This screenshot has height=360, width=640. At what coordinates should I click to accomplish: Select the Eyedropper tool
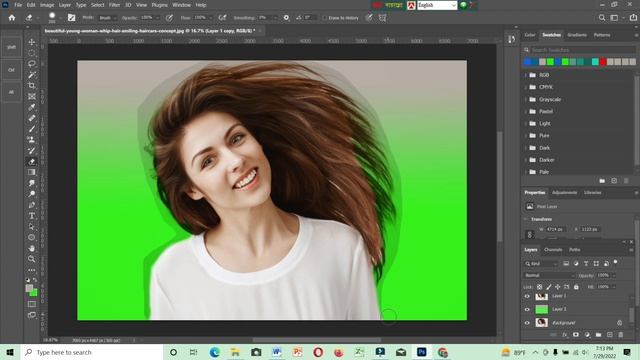pyautogui.click(x=32, y=107)
